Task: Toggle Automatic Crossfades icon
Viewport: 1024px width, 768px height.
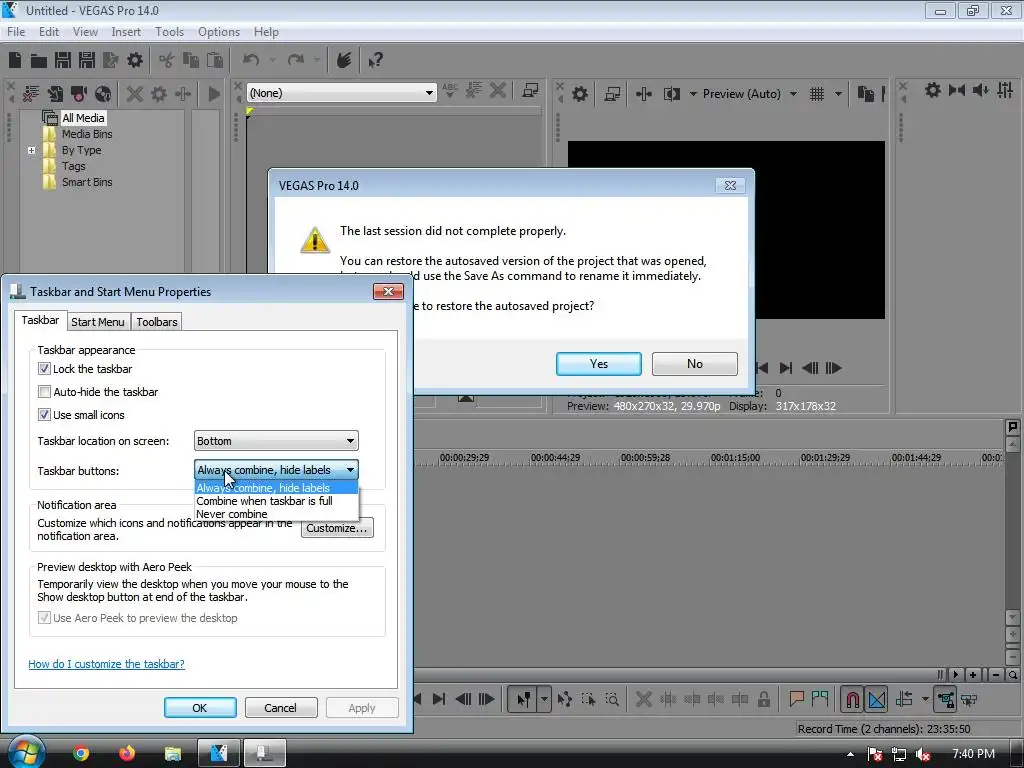Action: point(877,699)
